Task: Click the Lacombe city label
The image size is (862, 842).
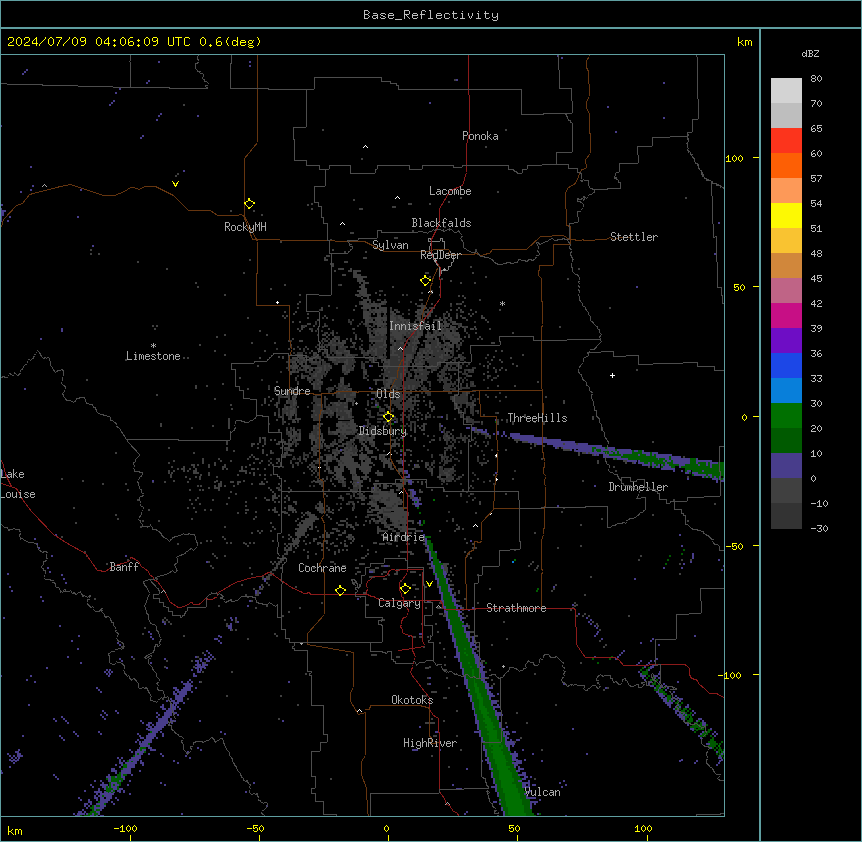Action: pyautogui.click(x=450, y=191)
